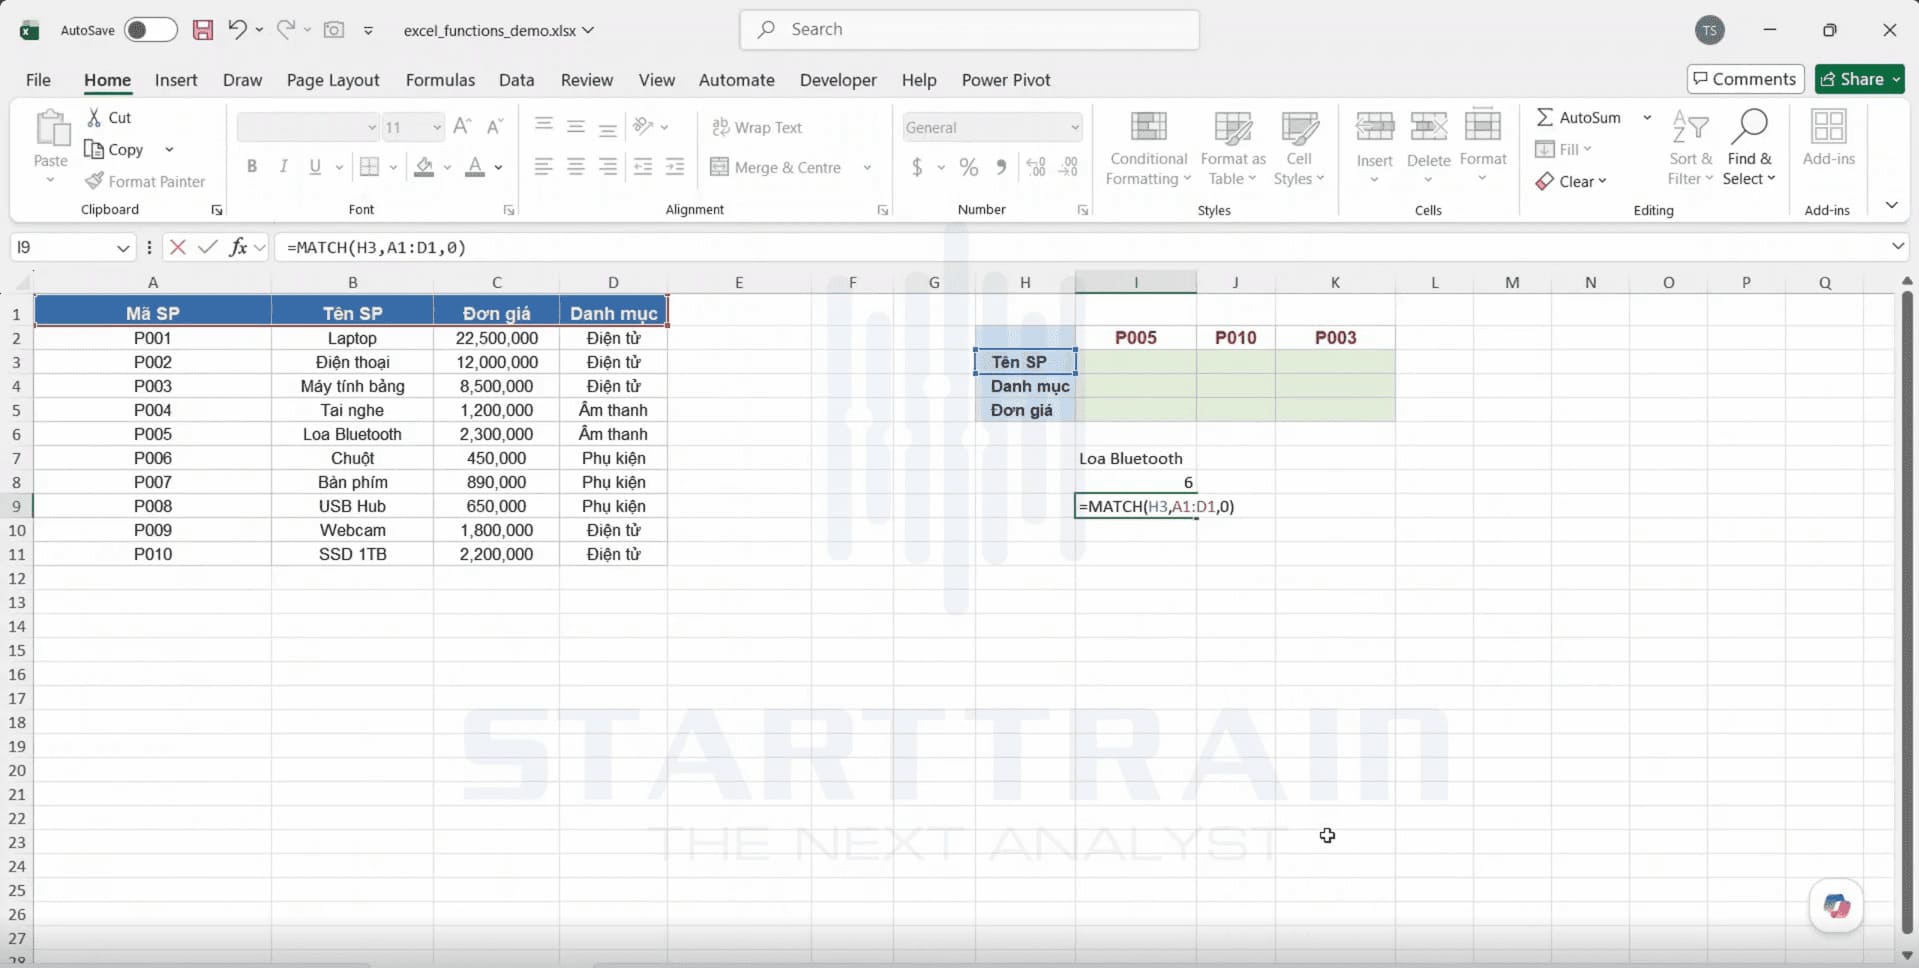The width and height of the screenshot is (1919, 968).
Task: Click the Comments button
Action: [x=1745, y=79]
